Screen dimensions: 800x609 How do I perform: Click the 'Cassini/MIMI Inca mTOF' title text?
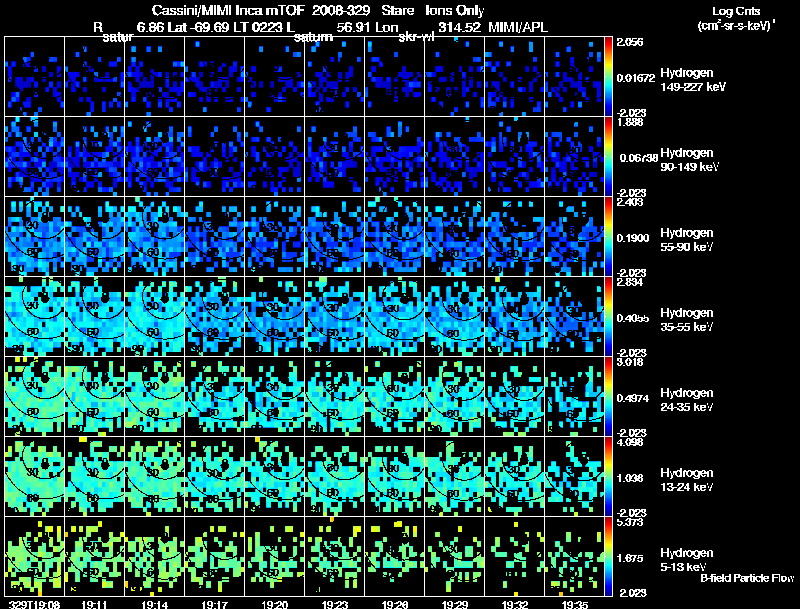tap(228, 11)
